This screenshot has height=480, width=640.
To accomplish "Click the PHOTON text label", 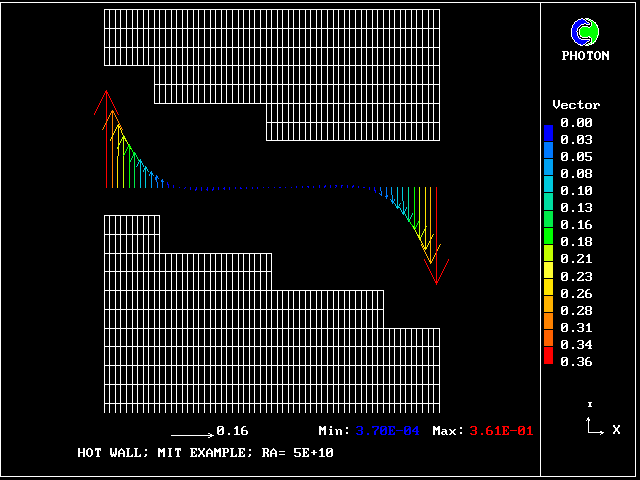I will [x=585, y=56].
